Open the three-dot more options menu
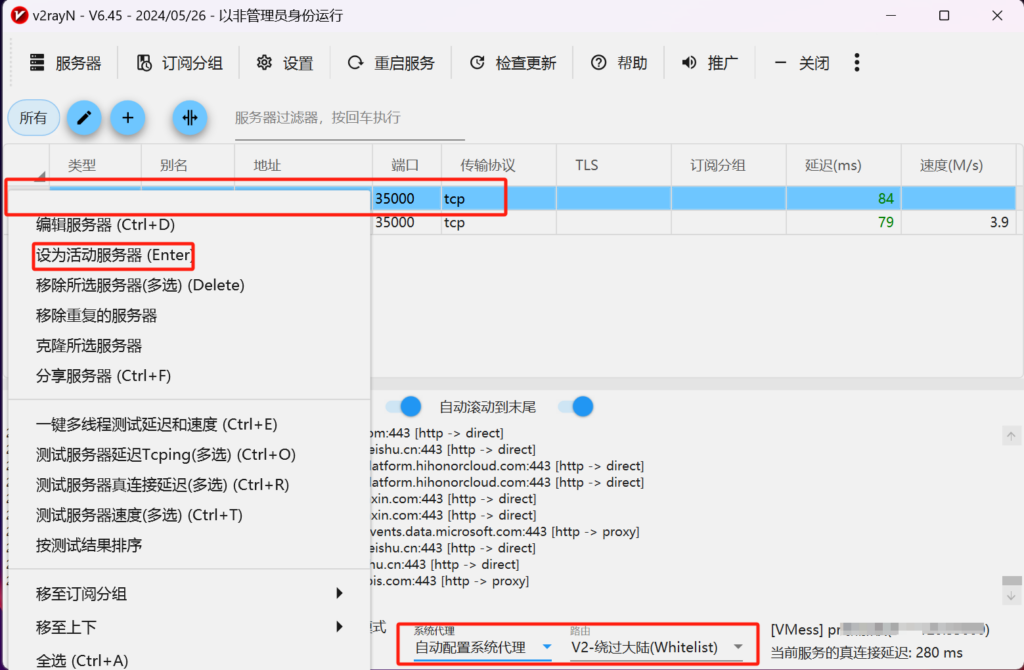 [857, 63]
